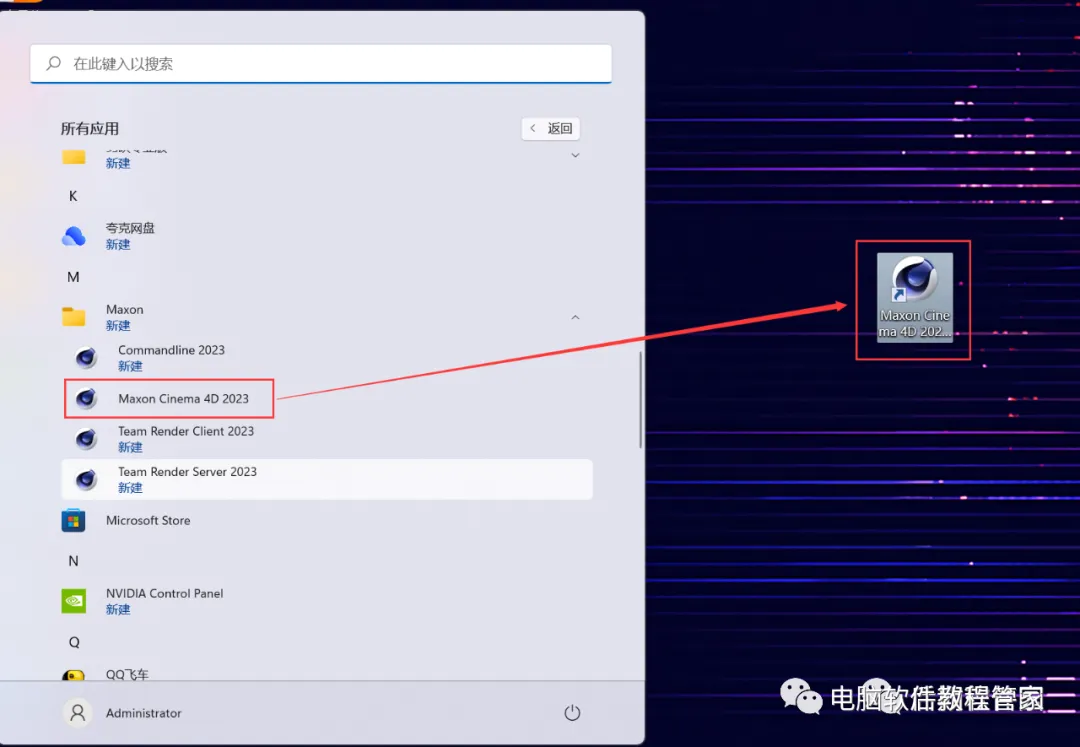Select Maxon Cinema 4D desktop shortcut
Viewport: 1080px width, 747px height.
[x=915, y=297]
